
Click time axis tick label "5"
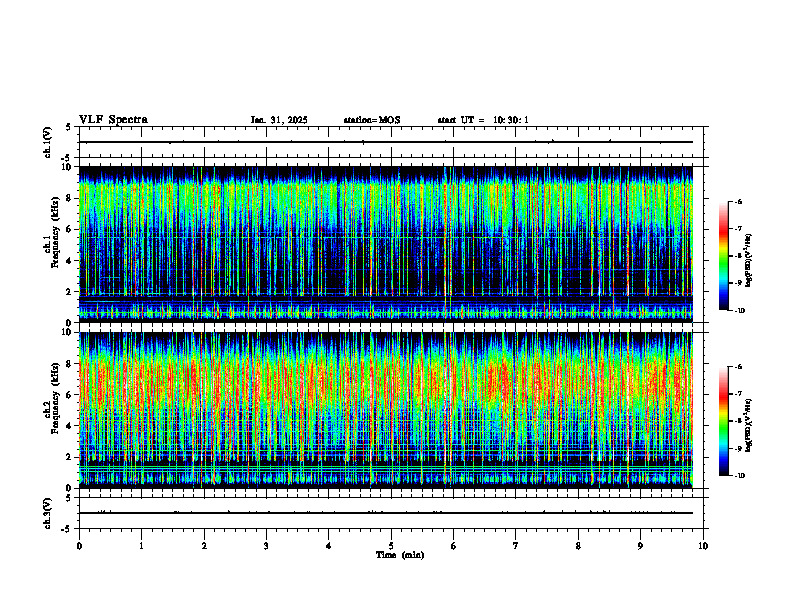[391, 546]
